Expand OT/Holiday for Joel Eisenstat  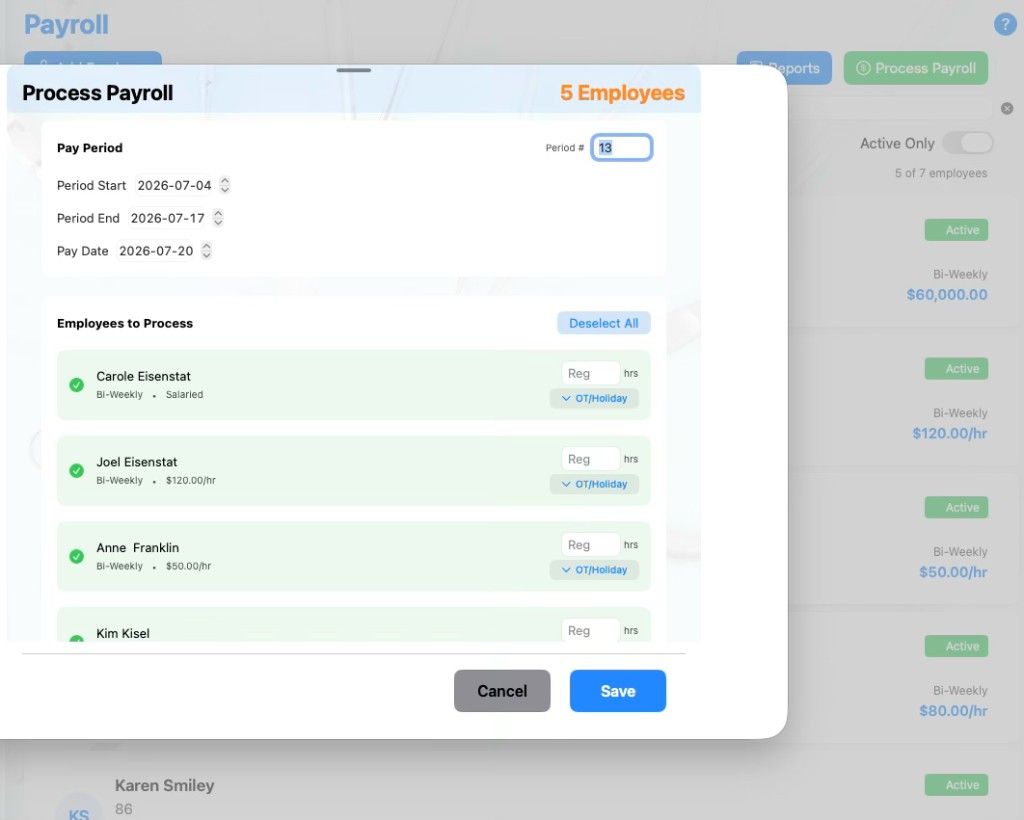[x=594, y=484]
